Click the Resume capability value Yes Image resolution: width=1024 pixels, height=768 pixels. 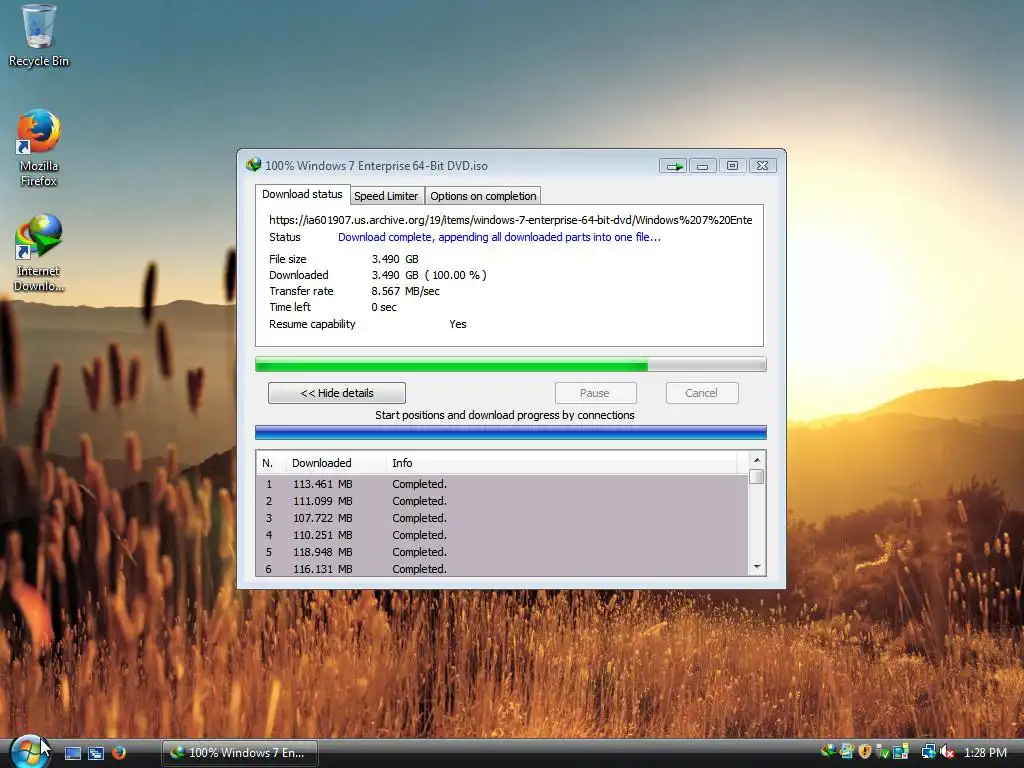click(x=458, y=324)
